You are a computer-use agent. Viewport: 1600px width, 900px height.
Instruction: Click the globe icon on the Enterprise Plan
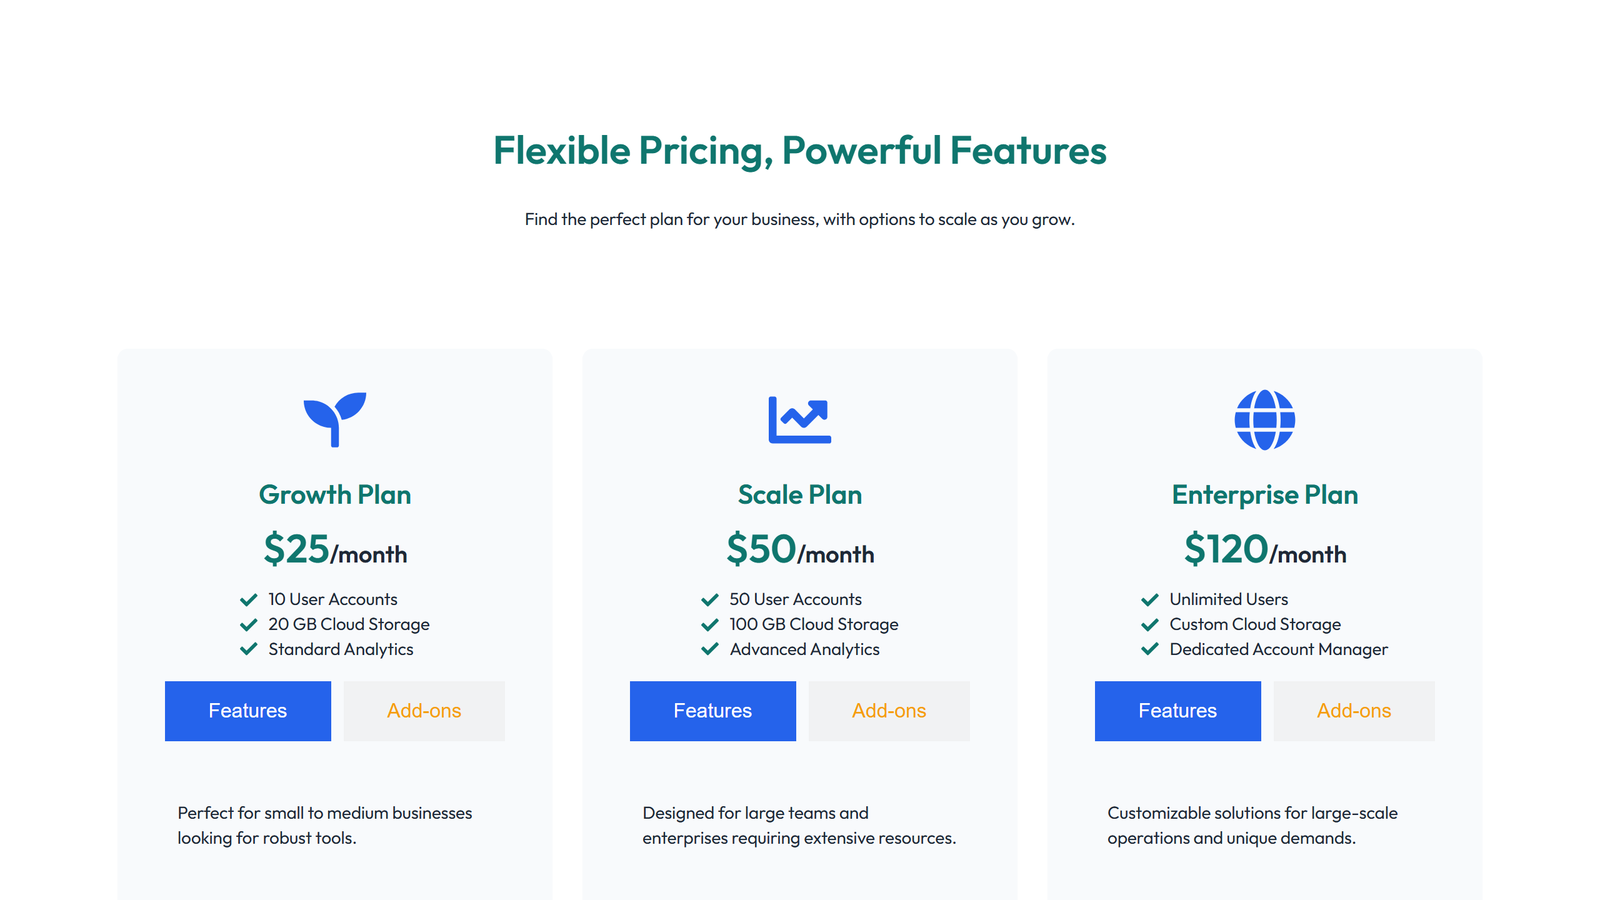[1264, 420]
